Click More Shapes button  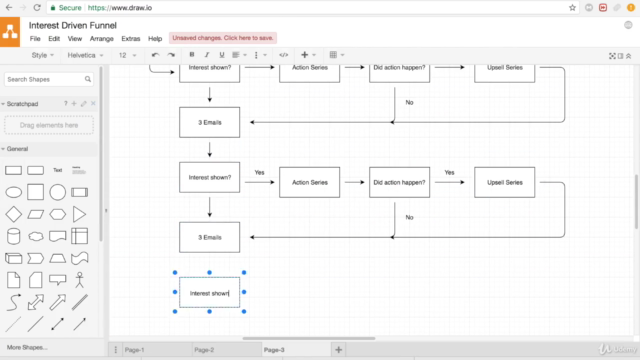(27, 347)
